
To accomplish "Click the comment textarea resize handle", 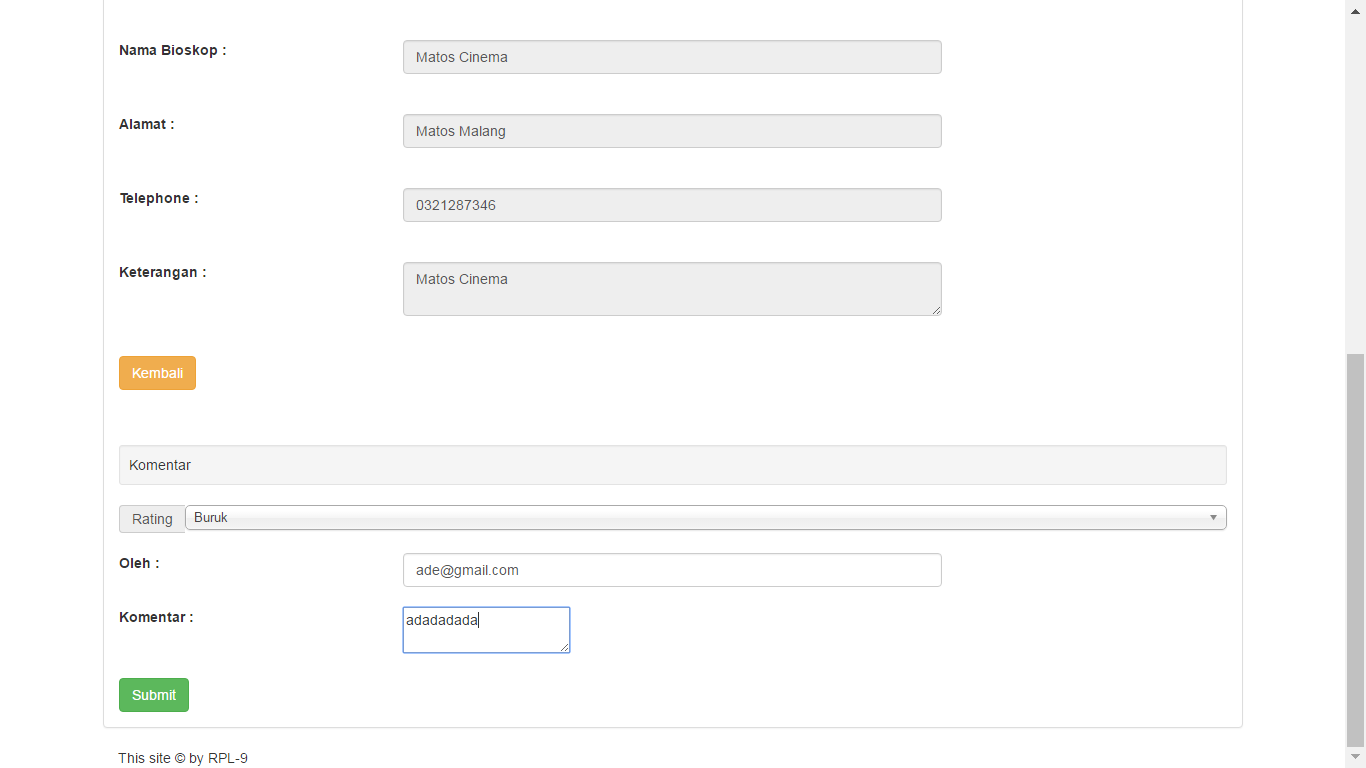I will [564, 647].
